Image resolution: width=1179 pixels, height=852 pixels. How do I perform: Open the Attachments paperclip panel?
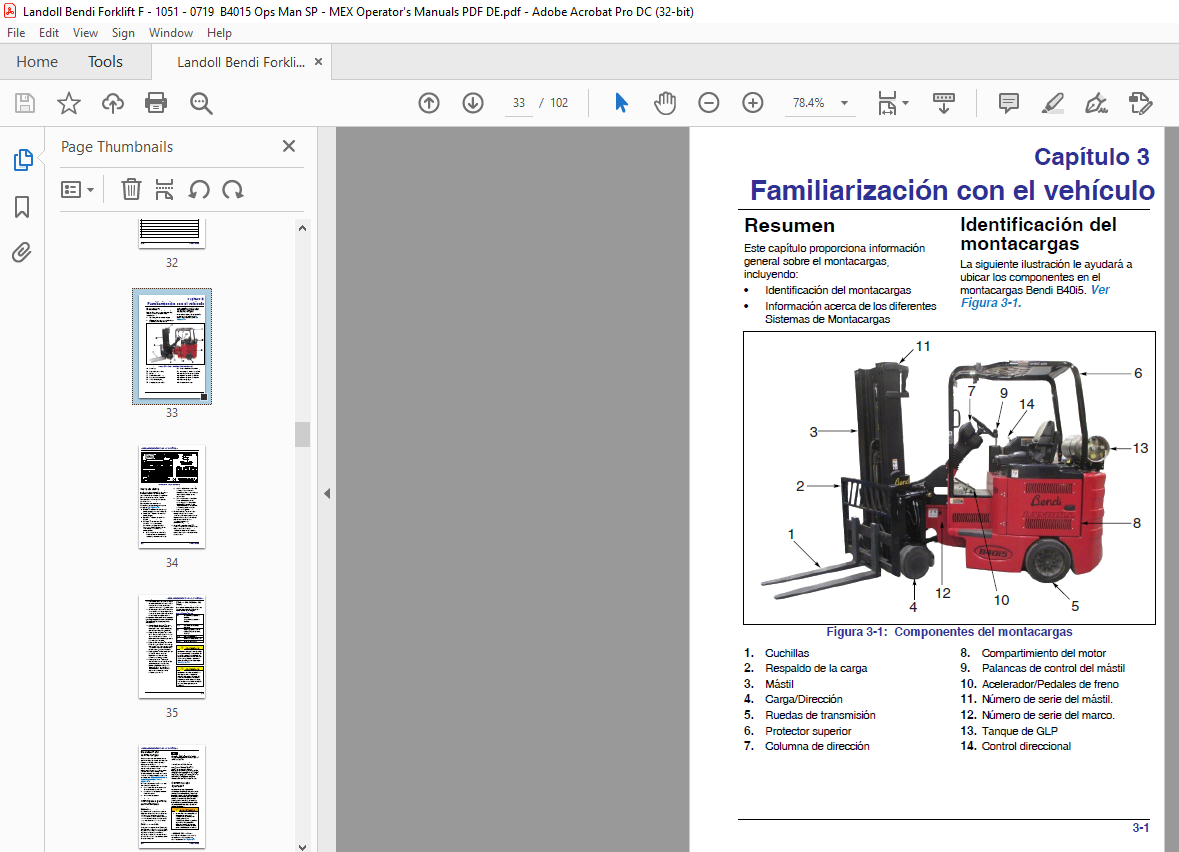click(x=22, y=253)
